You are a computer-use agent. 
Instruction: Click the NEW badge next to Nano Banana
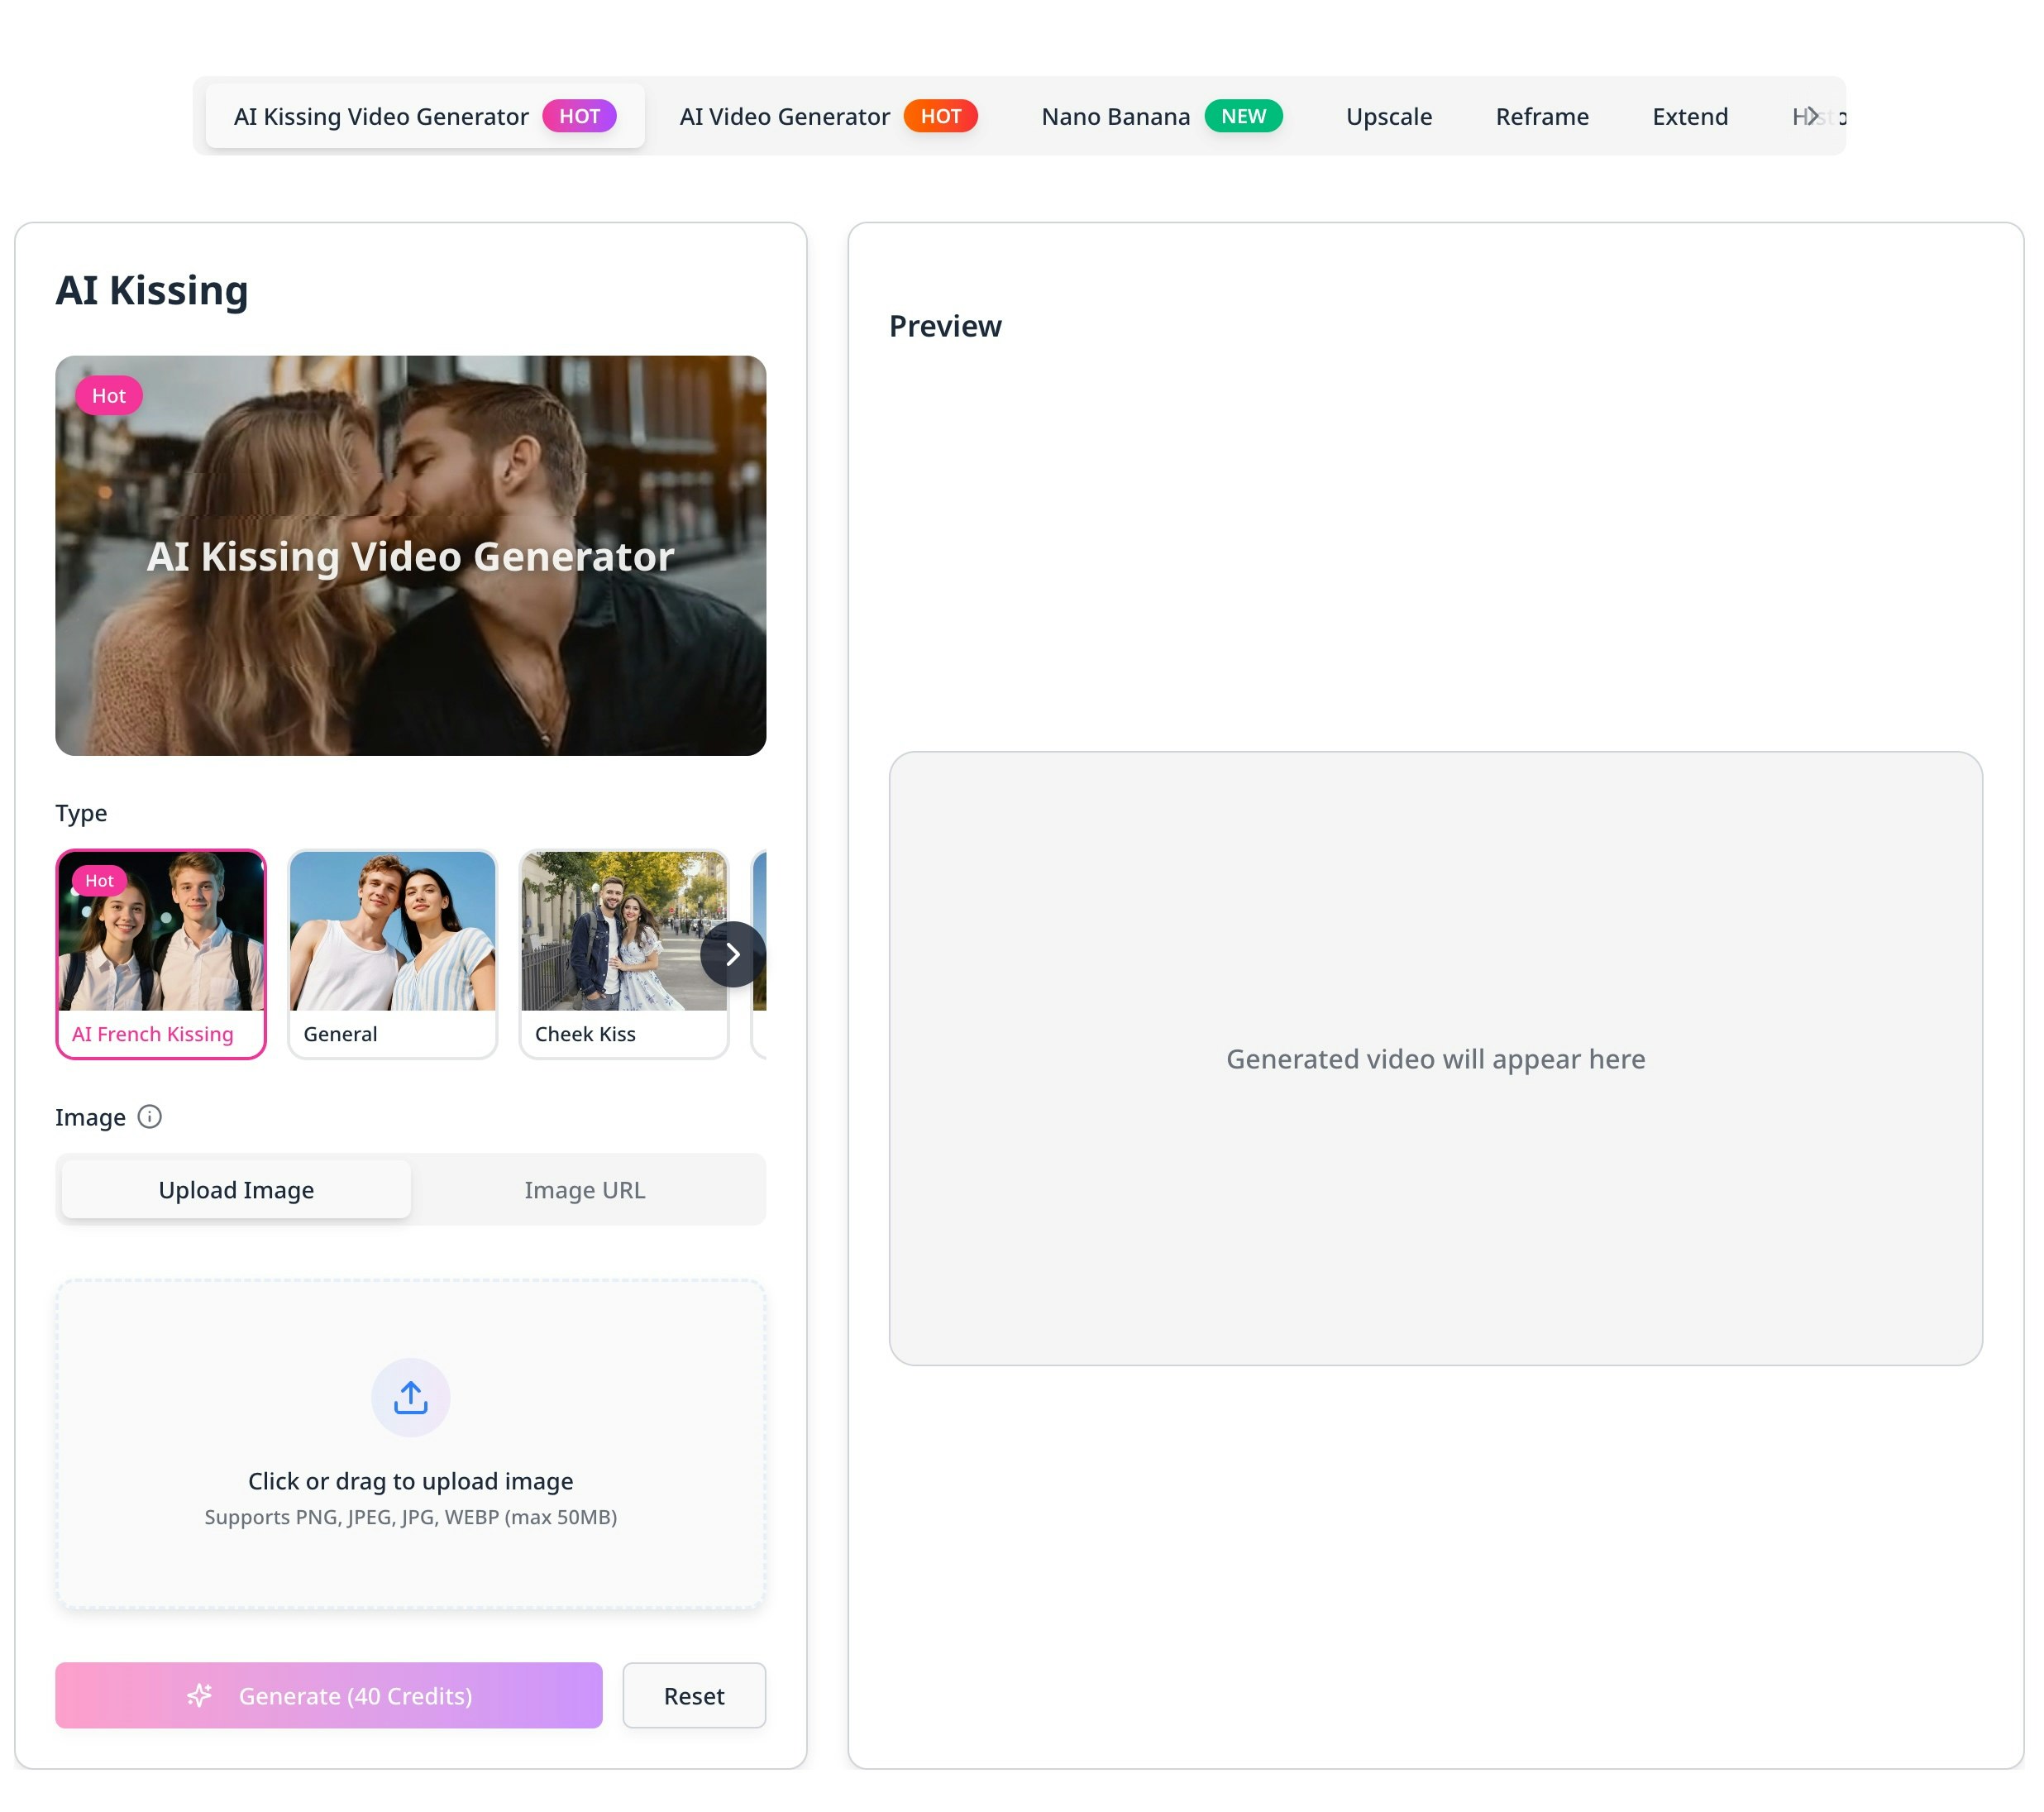pyautogui.click(x=1244, y=116)
